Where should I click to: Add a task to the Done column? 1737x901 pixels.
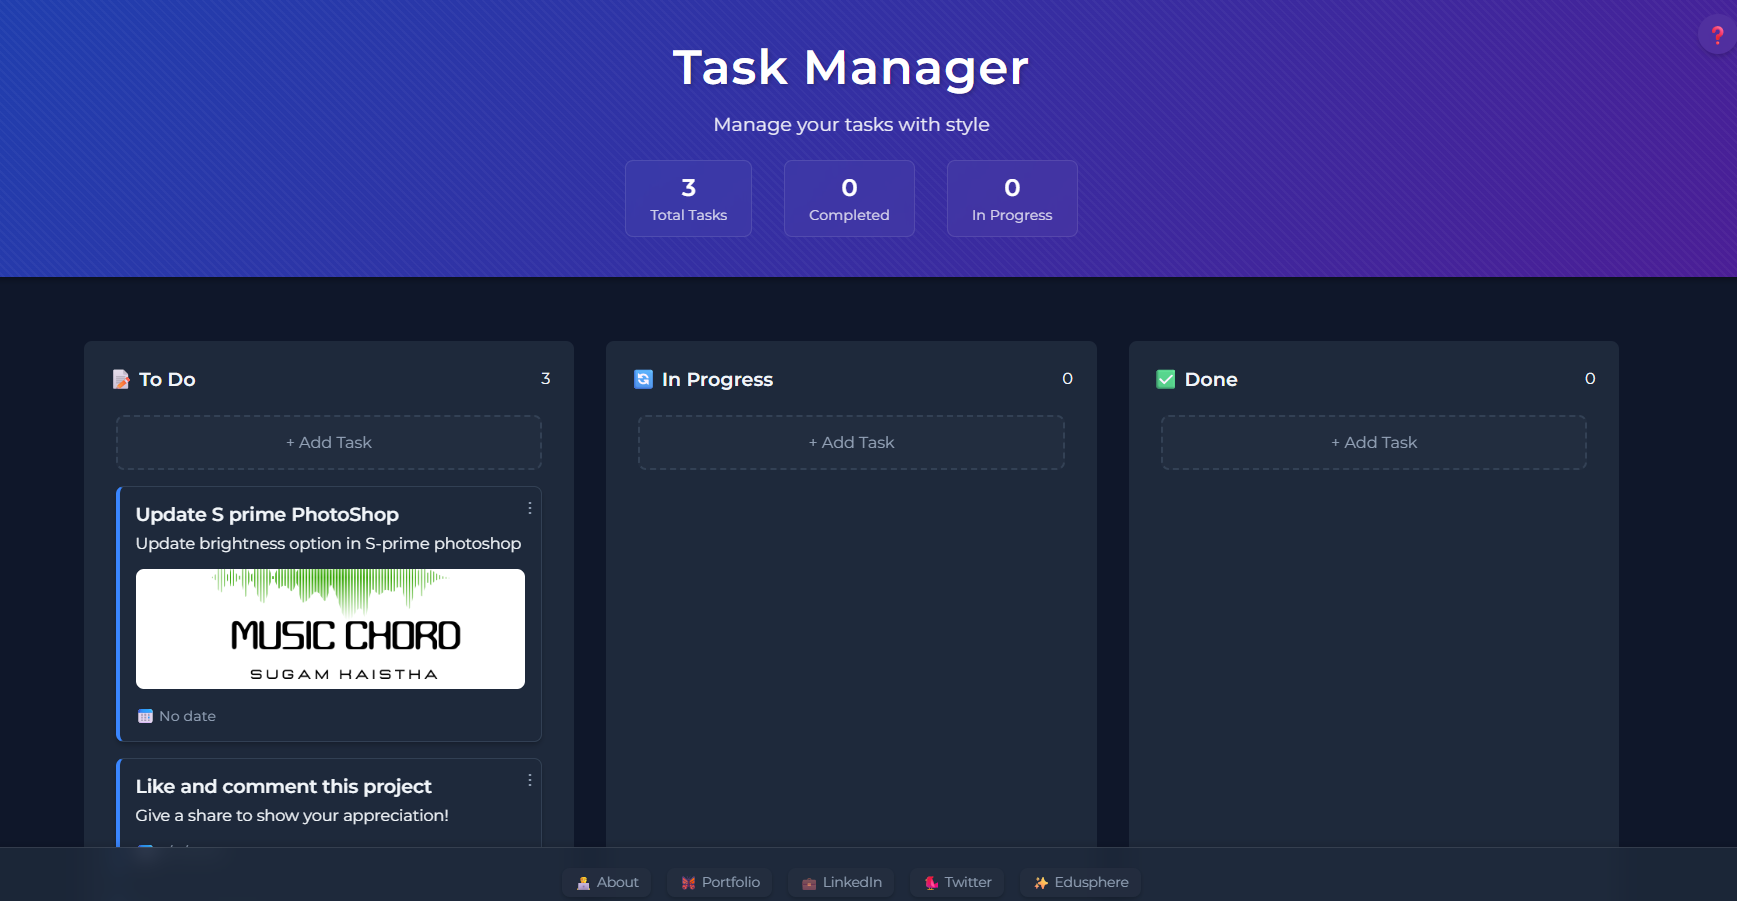(x=1373, y=442)
